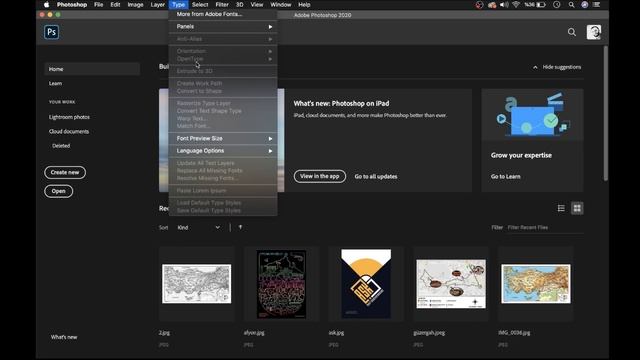Click the Grow your expertise illustration

coord(532,115)
